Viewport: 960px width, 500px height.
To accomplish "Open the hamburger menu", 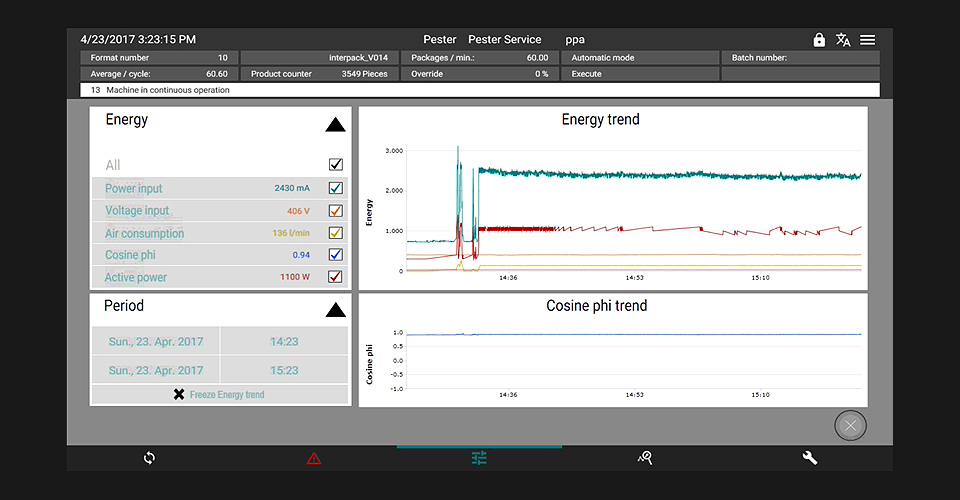I will 867,40.
